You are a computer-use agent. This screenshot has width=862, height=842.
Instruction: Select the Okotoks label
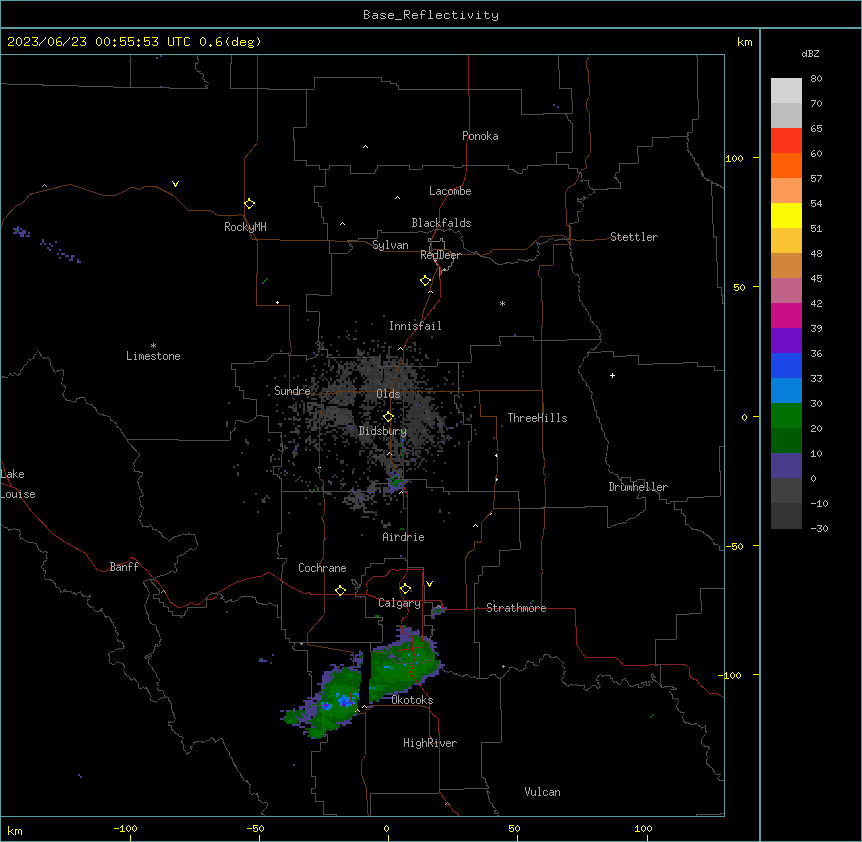412,700
